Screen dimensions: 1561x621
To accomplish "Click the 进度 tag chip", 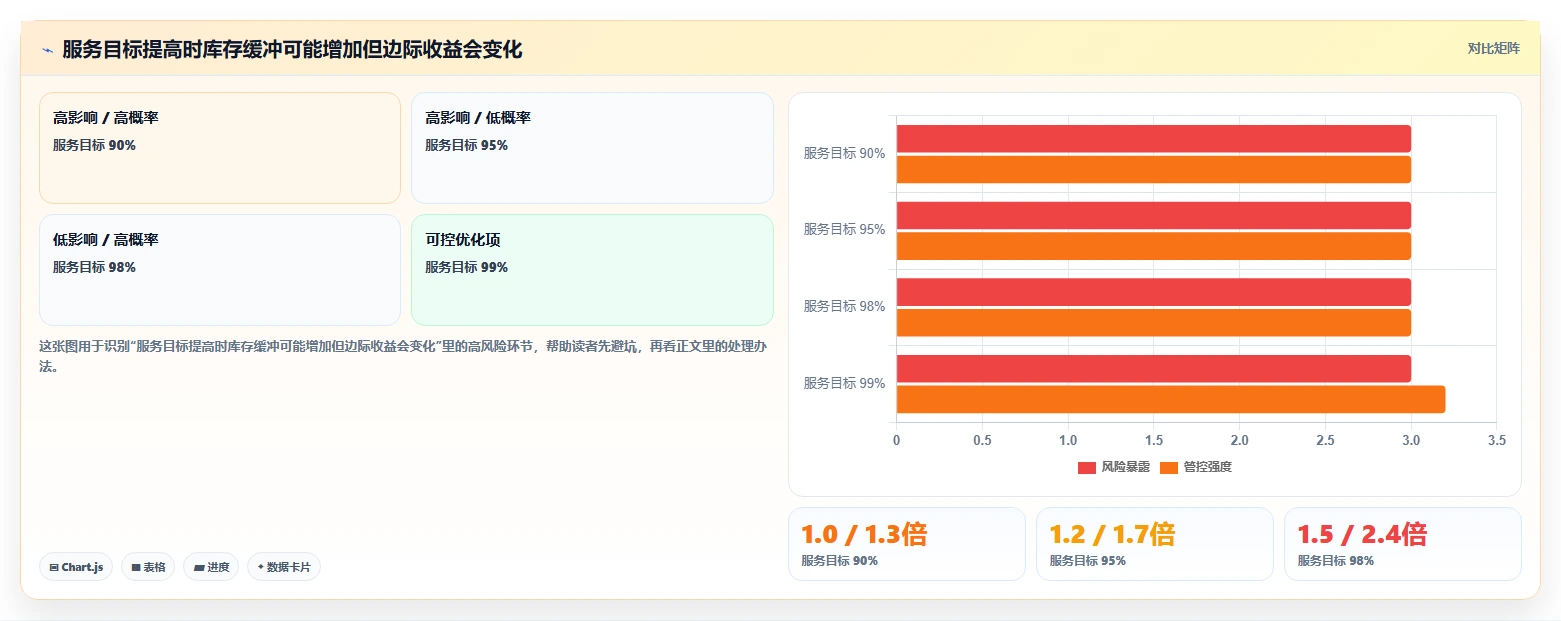I will tap(211, 567).
